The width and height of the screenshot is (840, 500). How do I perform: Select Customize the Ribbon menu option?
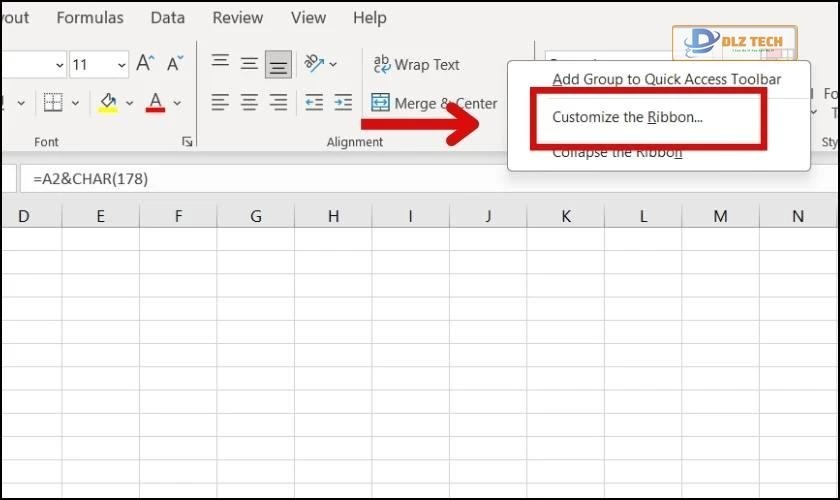point(628,117)
